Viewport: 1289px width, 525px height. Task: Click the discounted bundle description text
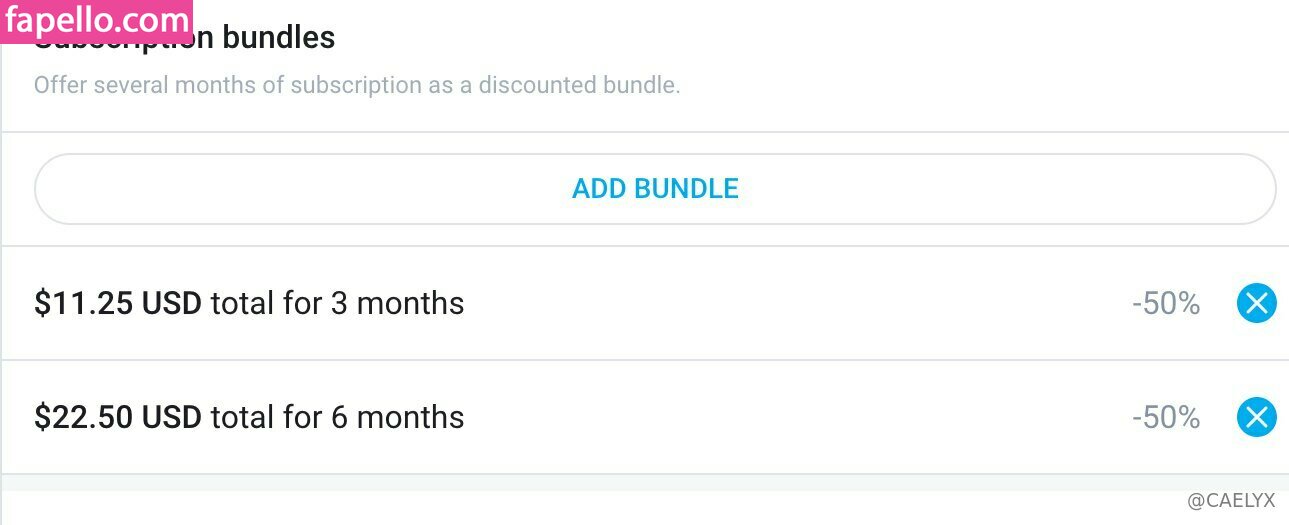357,85
